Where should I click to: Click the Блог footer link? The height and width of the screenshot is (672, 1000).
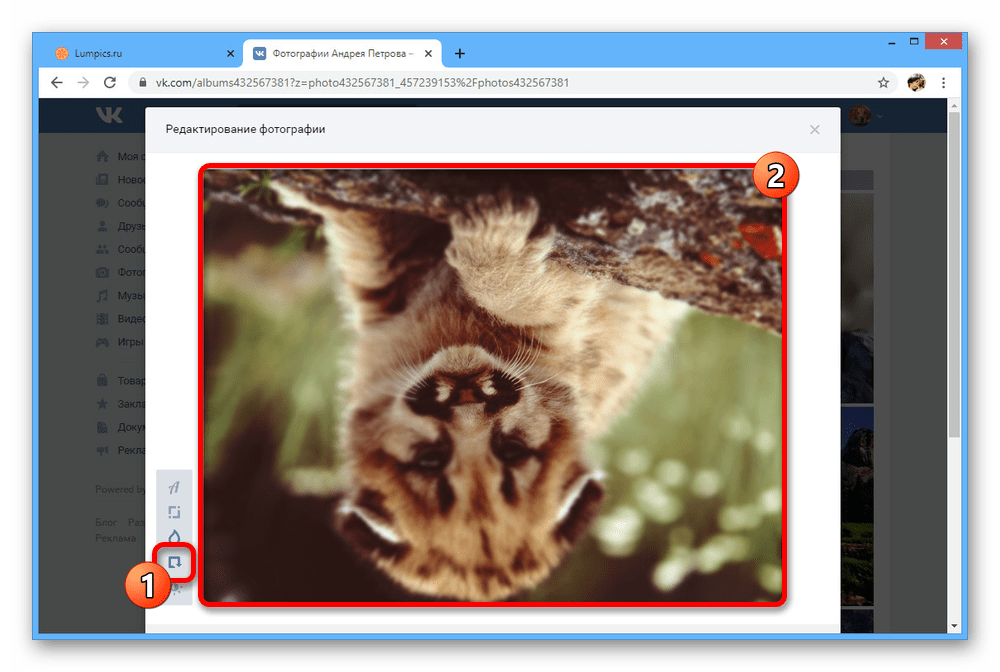tap(106, 522)
